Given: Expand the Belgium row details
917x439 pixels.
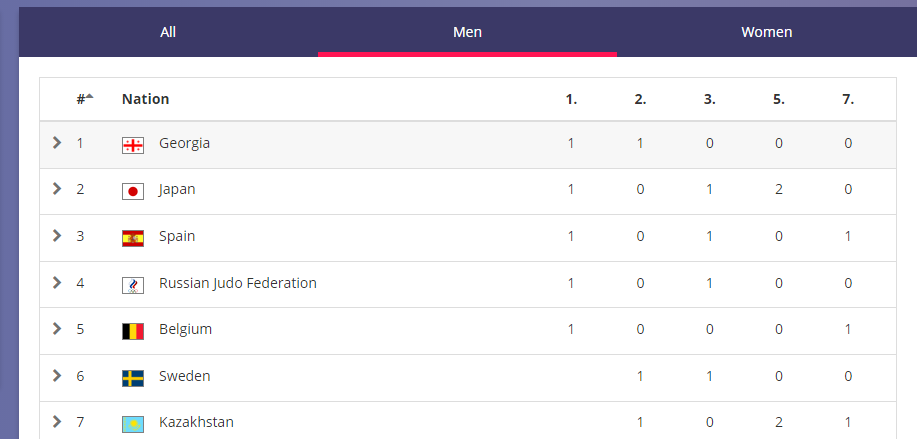Looking at the screenshot, I should tap(57, 329).
